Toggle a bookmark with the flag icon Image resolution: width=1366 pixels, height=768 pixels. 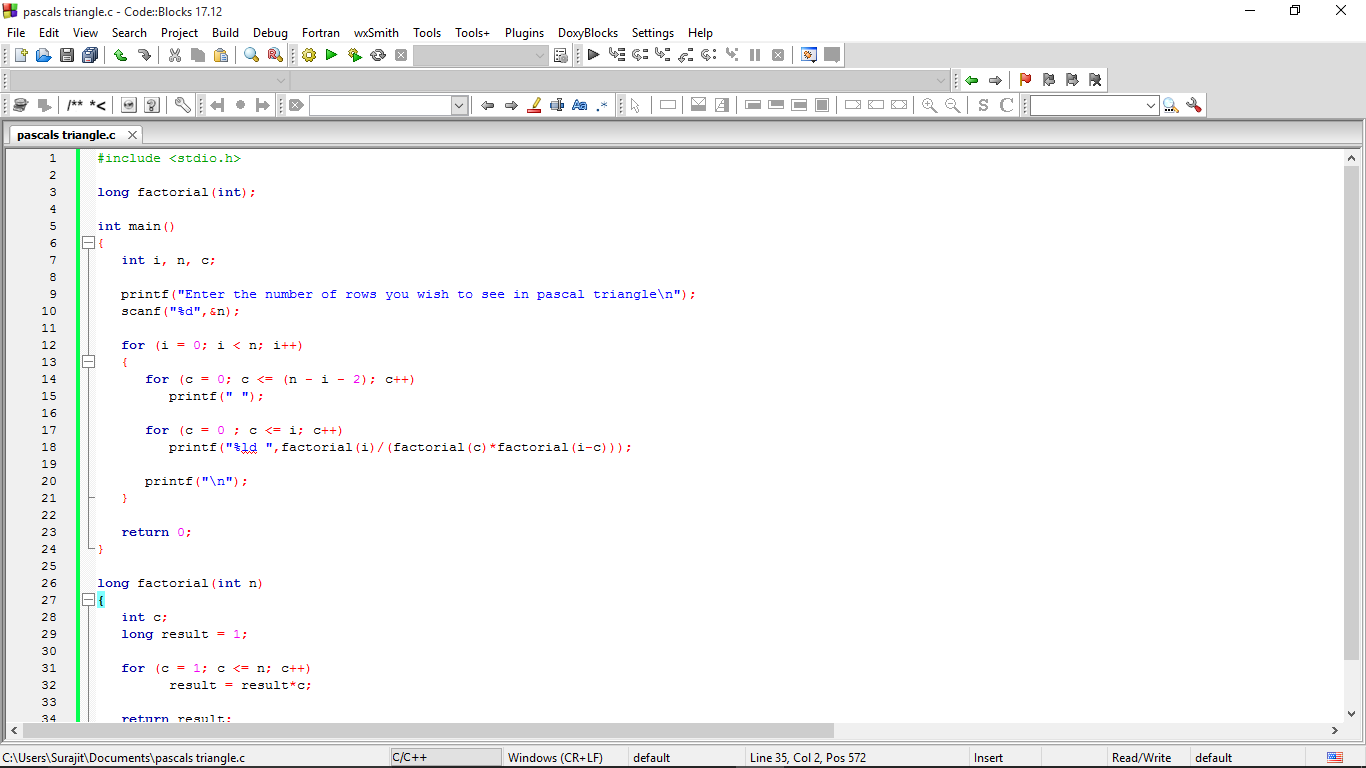[1025, 80]
